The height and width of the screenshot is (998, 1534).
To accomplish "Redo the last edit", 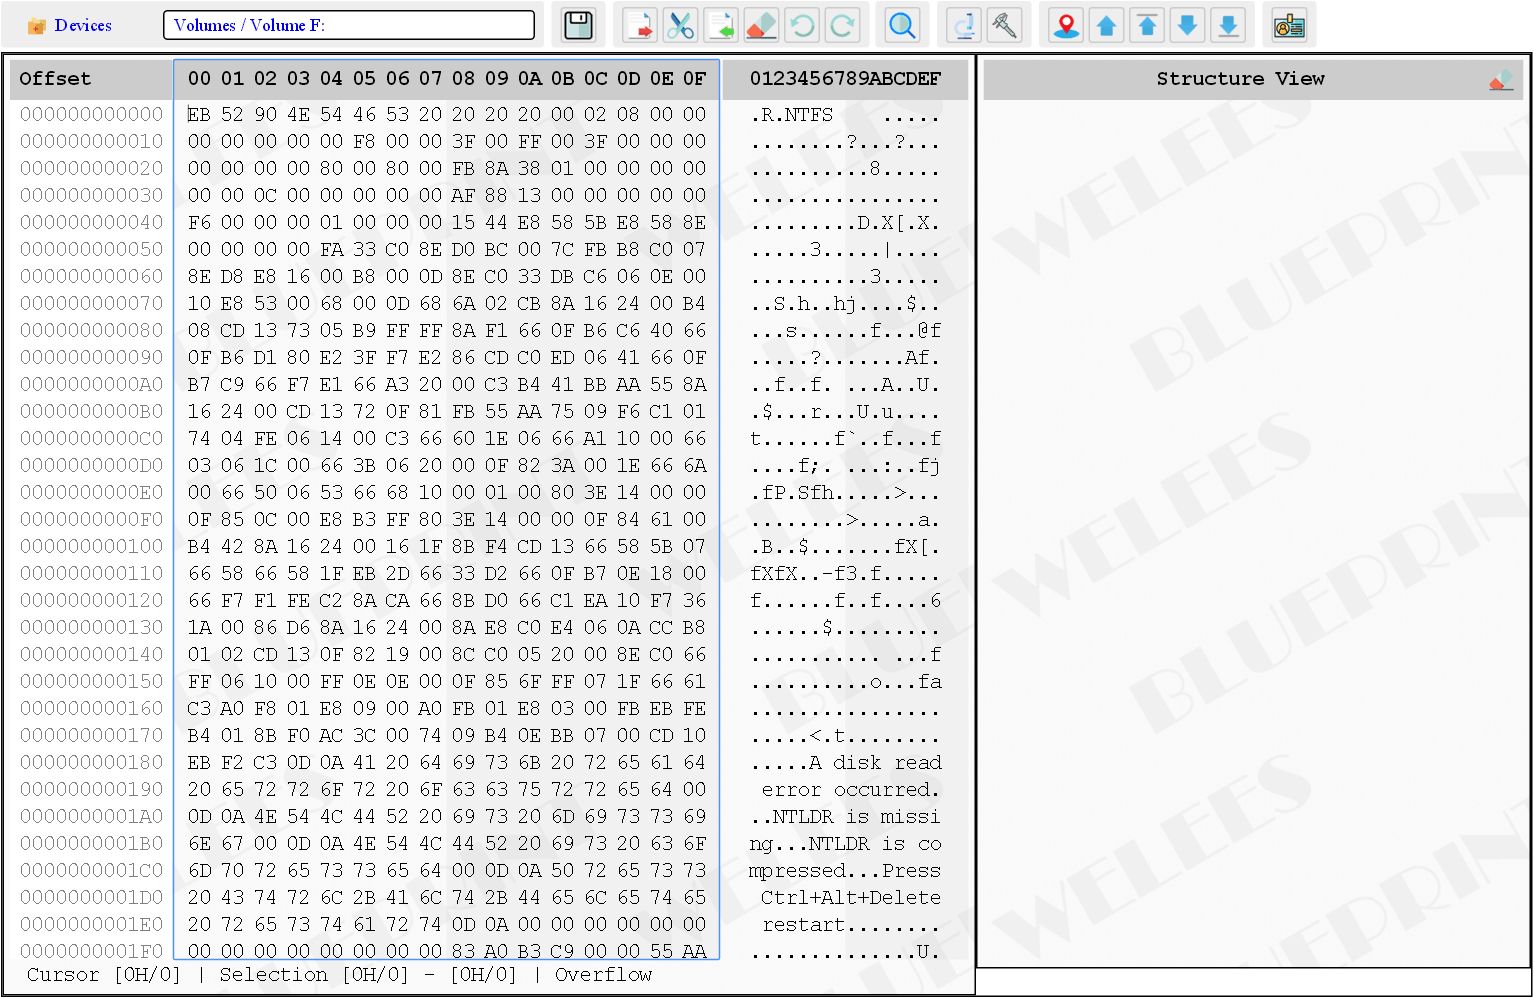I will [843, 25].
